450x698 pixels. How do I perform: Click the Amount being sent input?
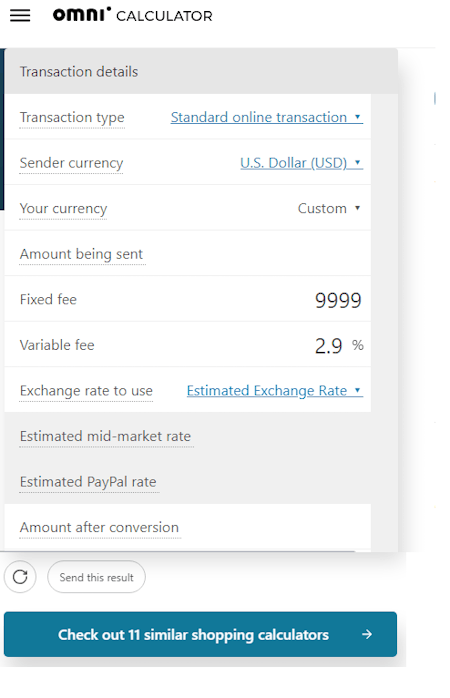tap(267, 254)
